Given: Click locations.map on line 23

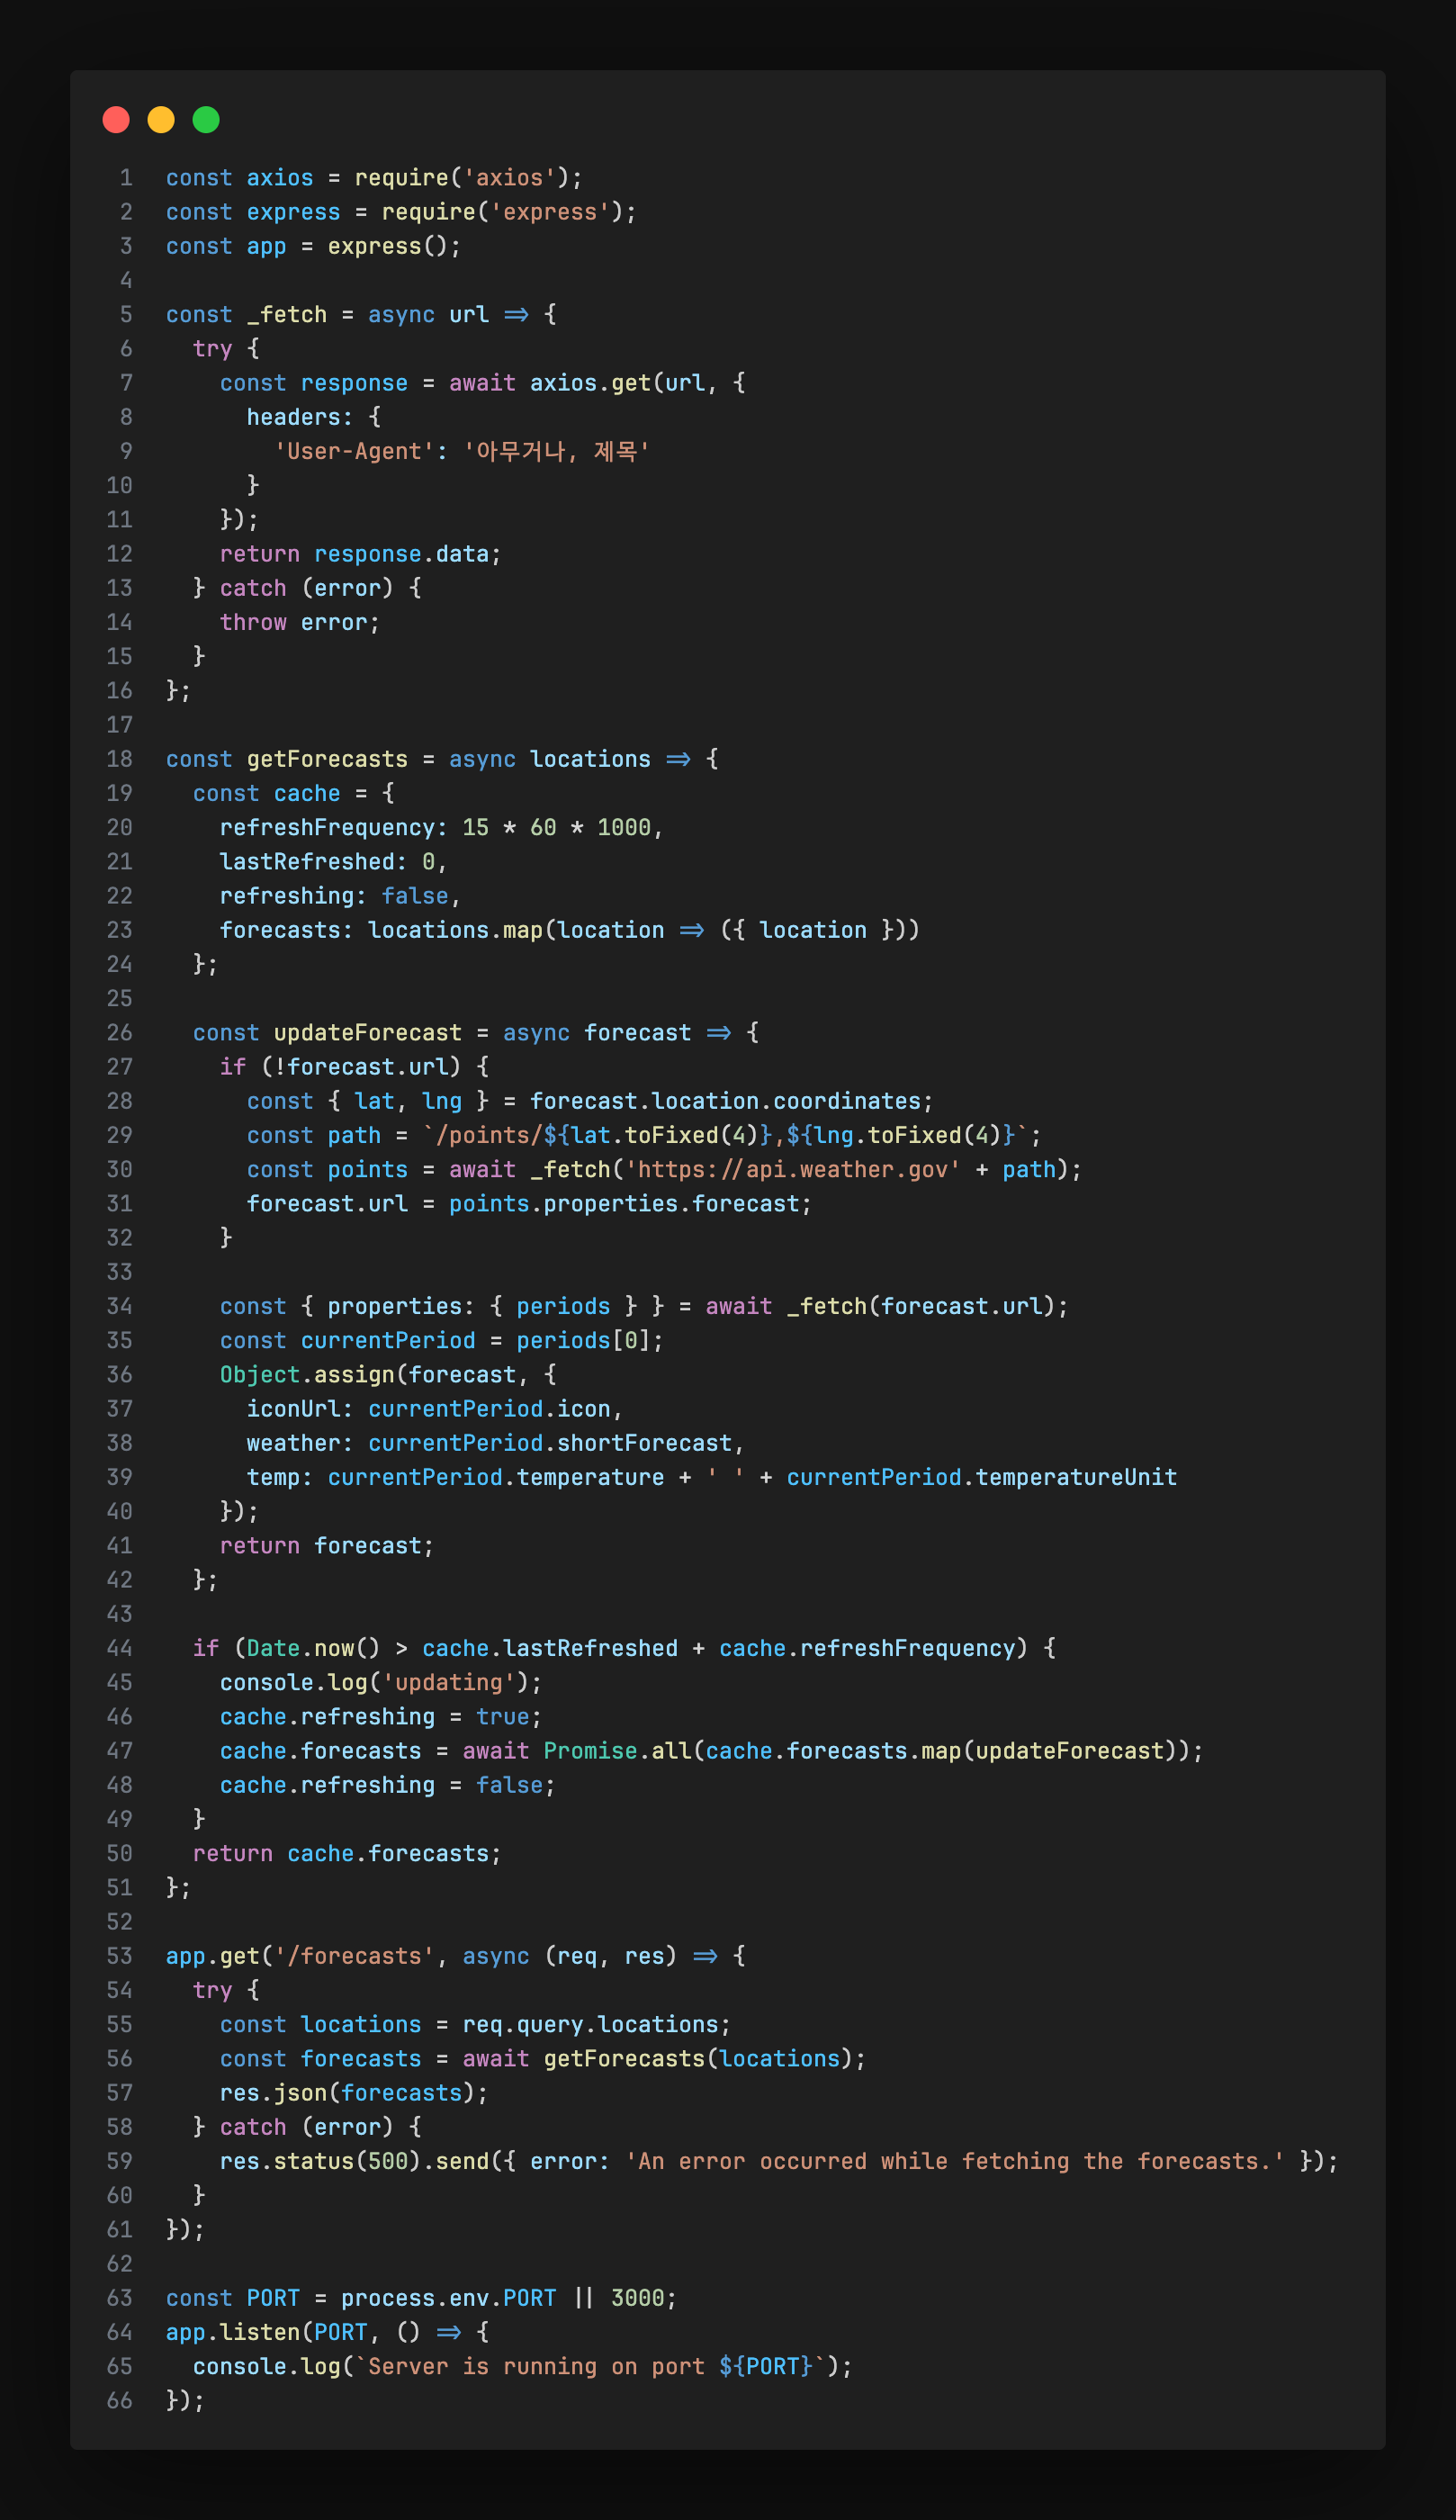Looking at the screenshot, I should tap(455, 930).
